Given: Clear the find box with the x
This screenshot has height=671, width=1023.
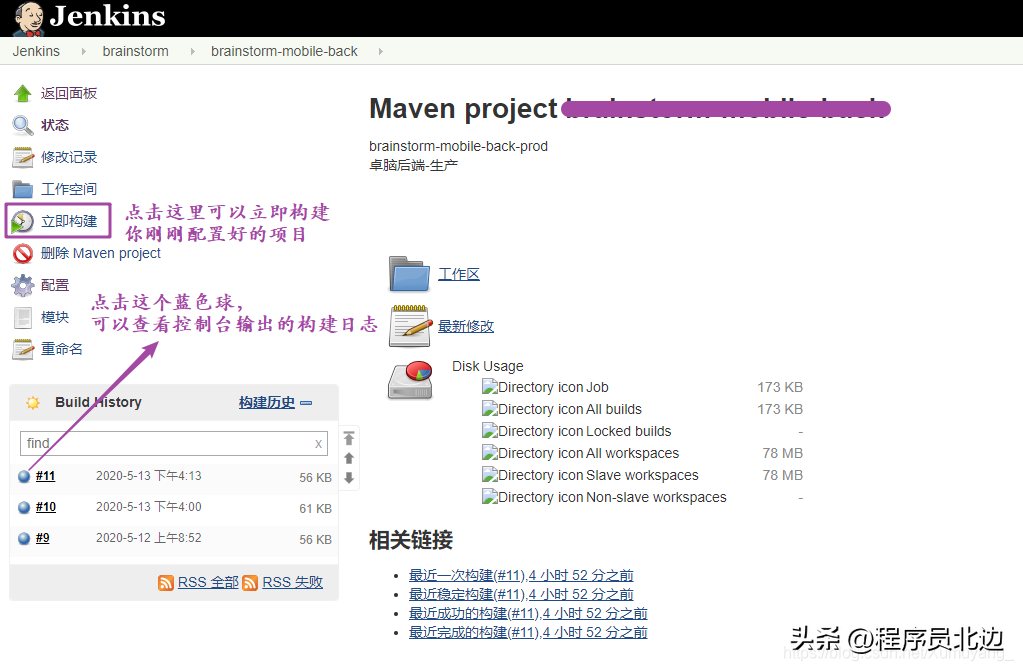Looking at the screenshot, I should pos(318,444).
